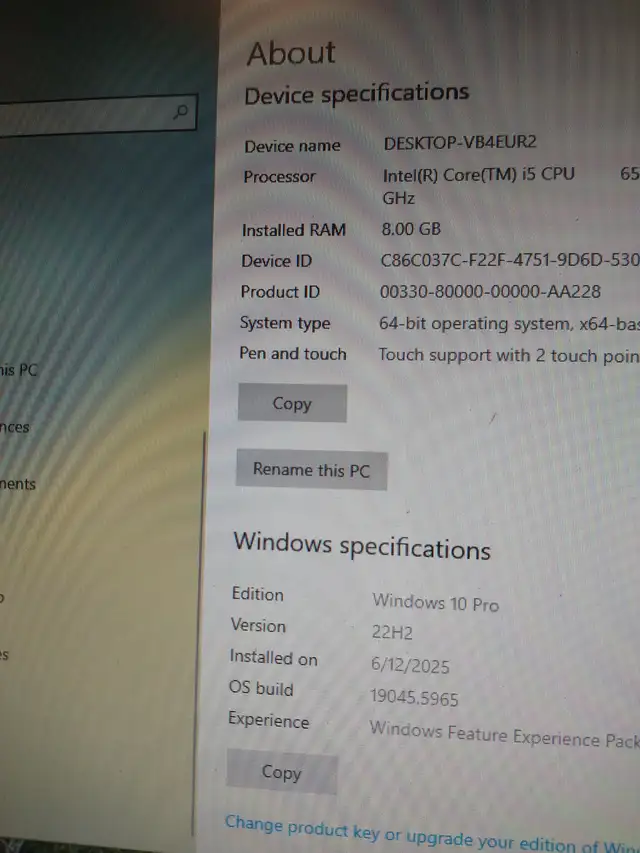Select the Device ID value starting C86C037C

click(509, 260)
